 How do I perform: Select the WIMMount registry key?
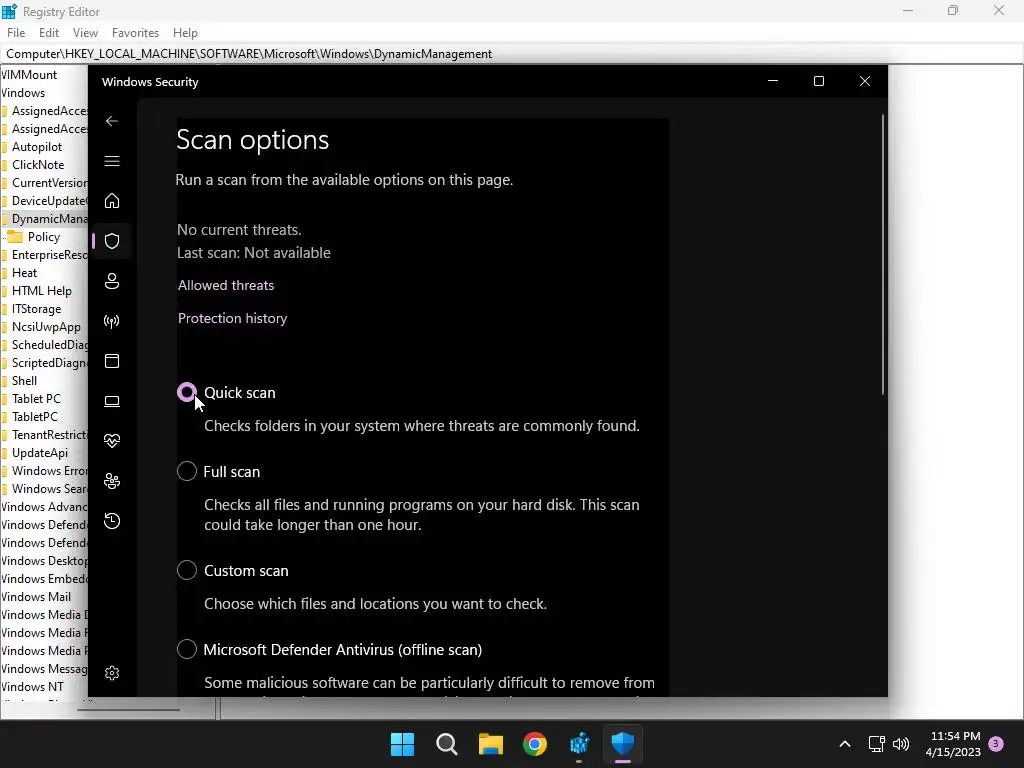(29, 75)
